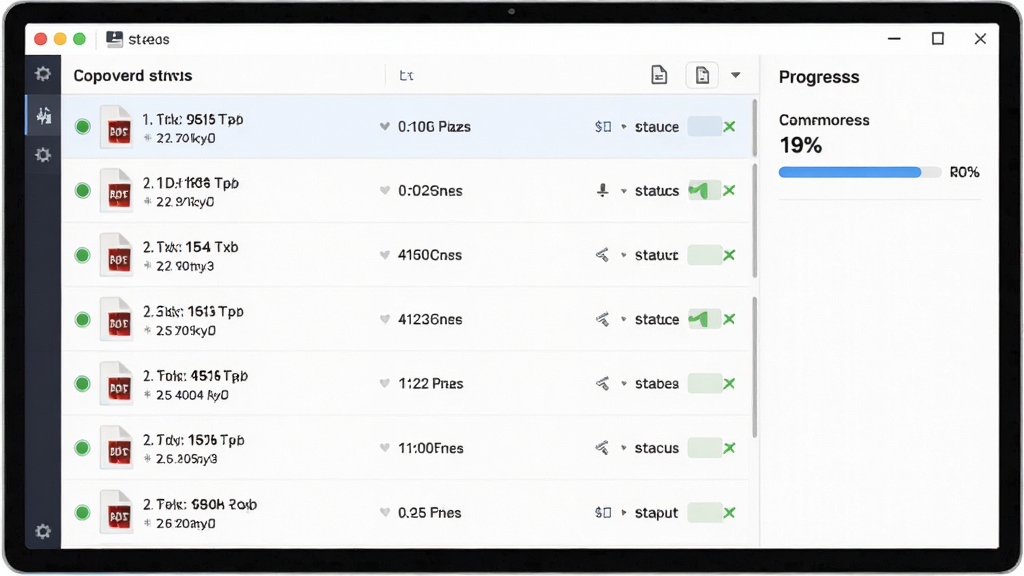Click the bordered file icon button in header
The height and width of the screenshot is (576, 1024).
pyautogui.click(x=702, y=75)
